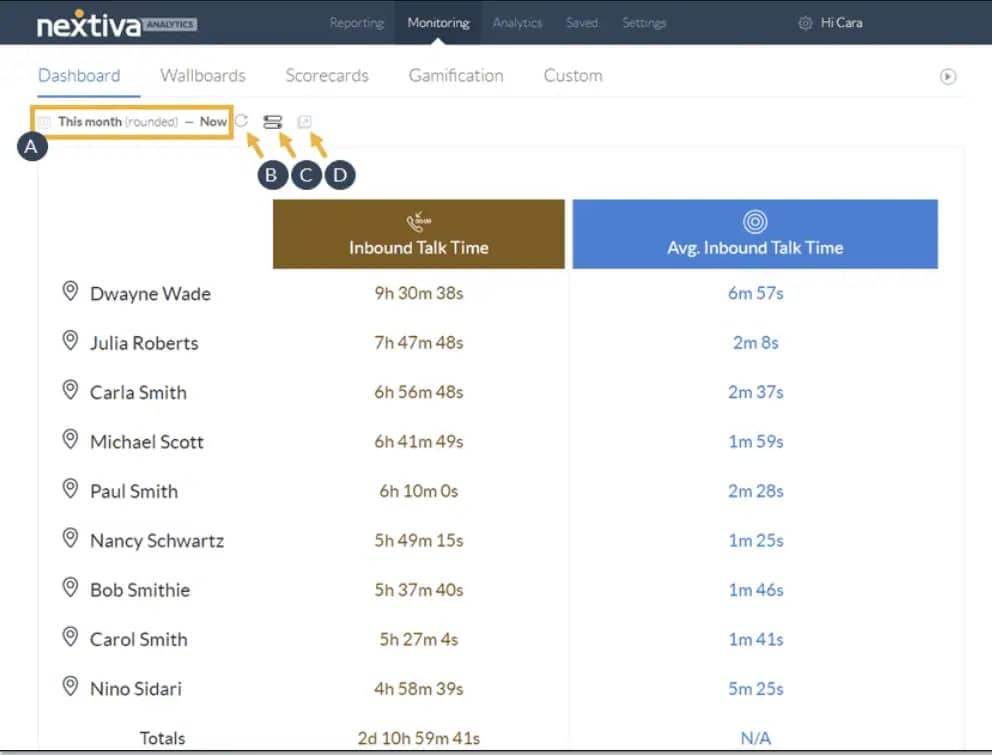This screenshot has height=755, width=992.
Task: Select the Carla Smith row name
Action: coord(139,392)
